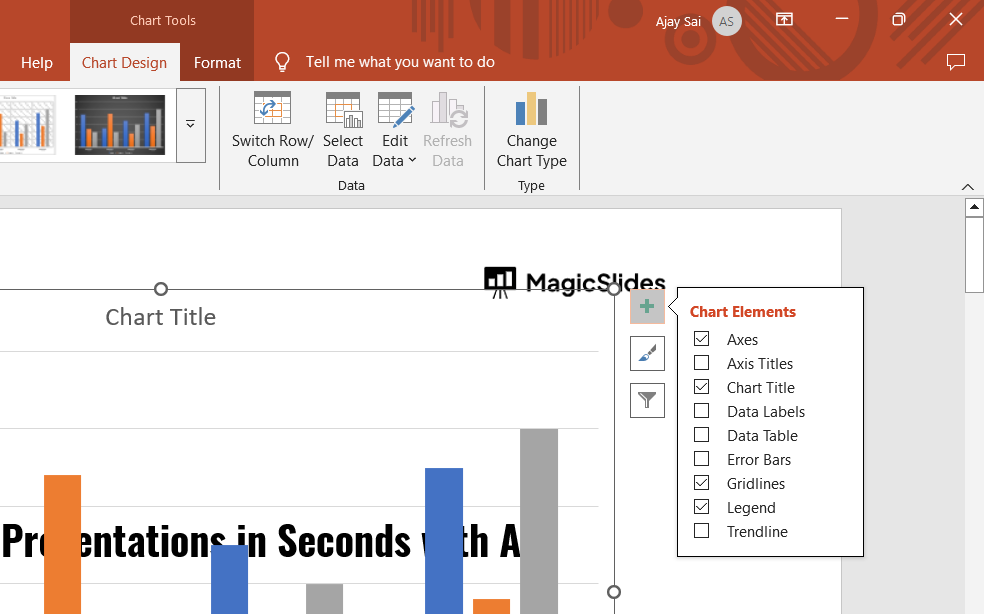Enable the Data Table checkbox
This screenshot has width=984, height=614.
pos(702,434)
